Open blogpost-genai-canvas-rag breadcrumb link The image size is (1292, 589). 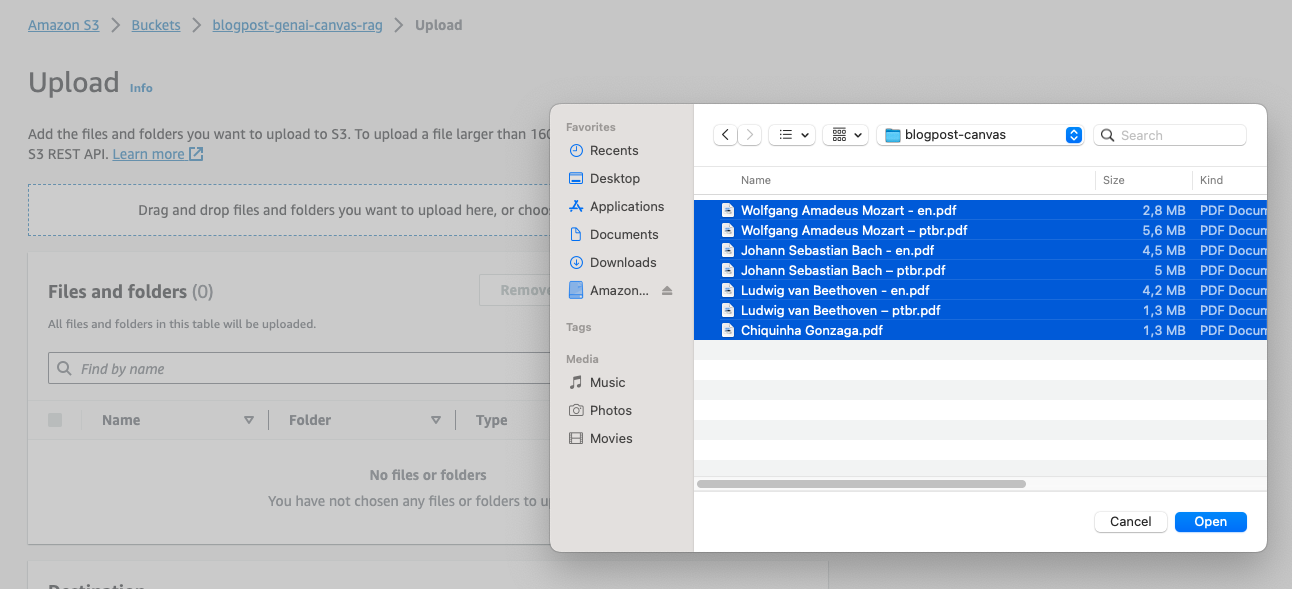297,25
